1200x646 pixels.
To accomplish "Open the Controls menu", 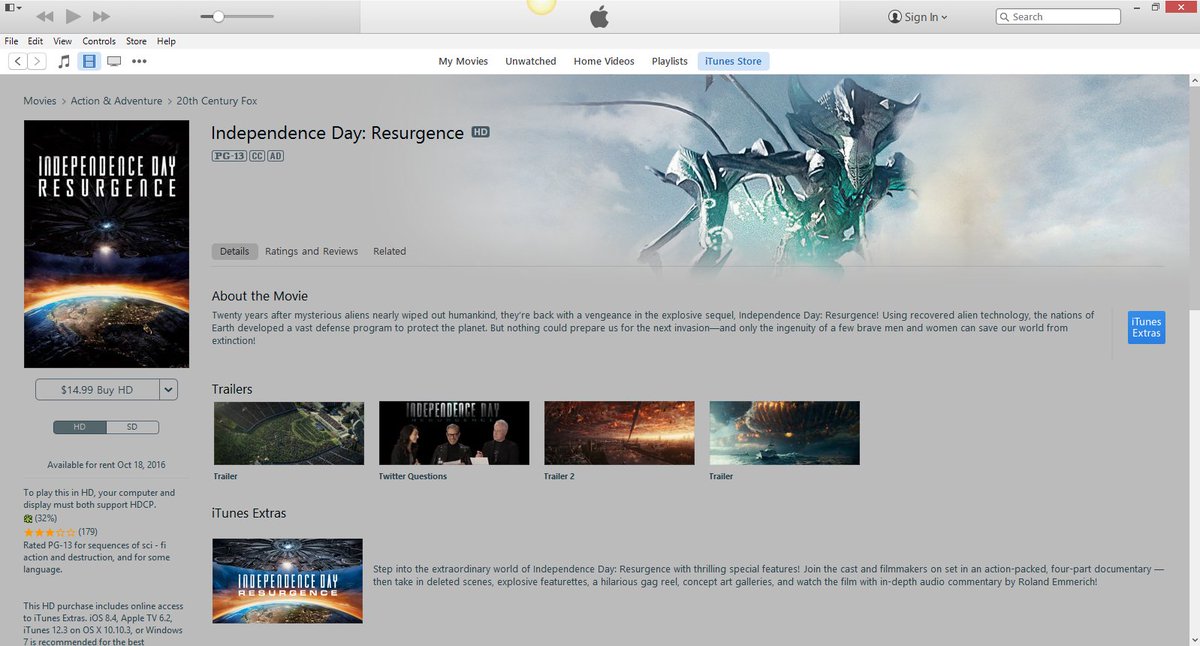I will coord(99,41).
